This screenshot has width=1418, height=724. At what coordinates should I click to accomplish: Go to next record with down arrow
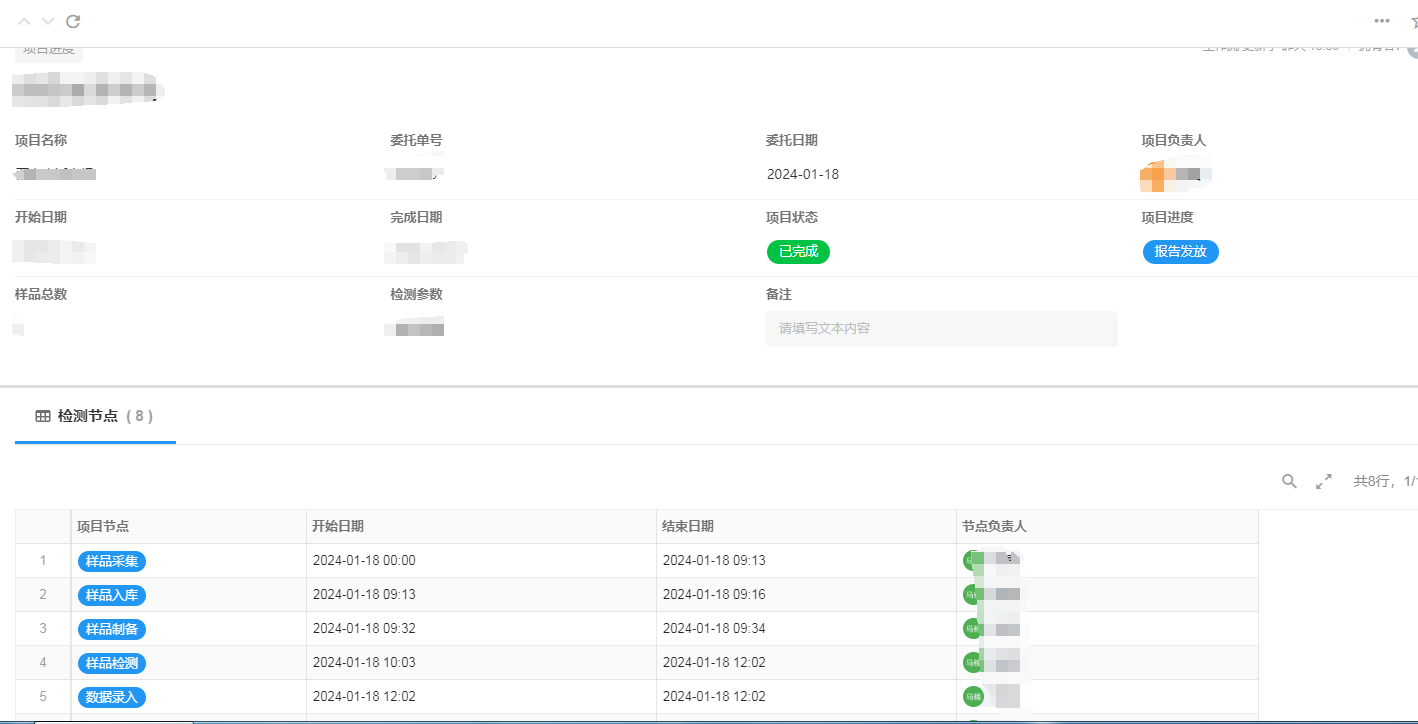coord(47,21)
